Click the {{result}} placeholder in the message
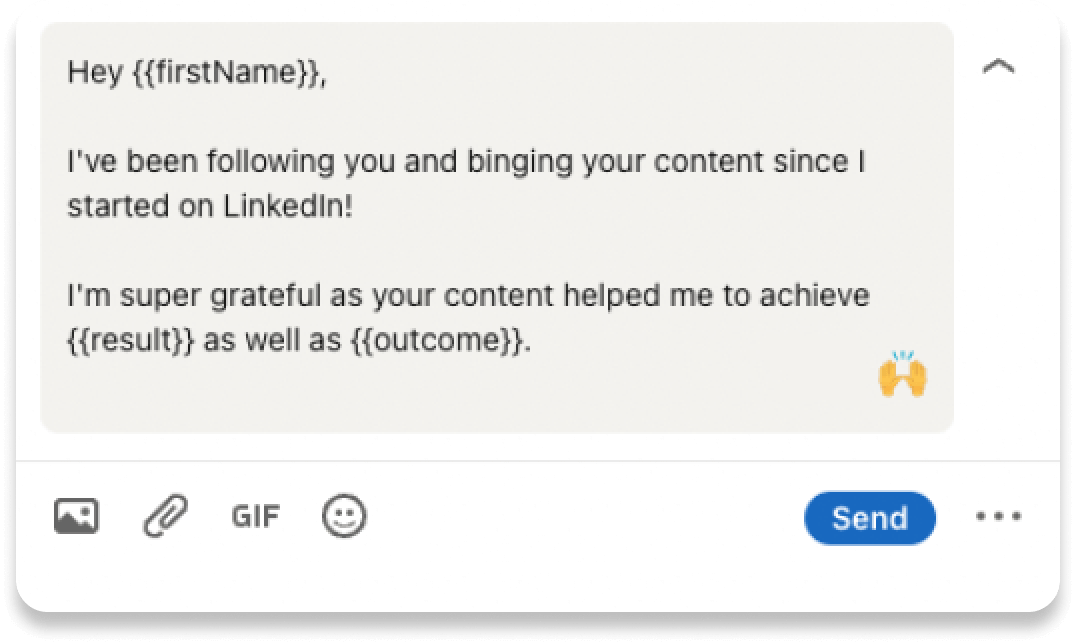 pyautogui.click(x=132, y=341)
